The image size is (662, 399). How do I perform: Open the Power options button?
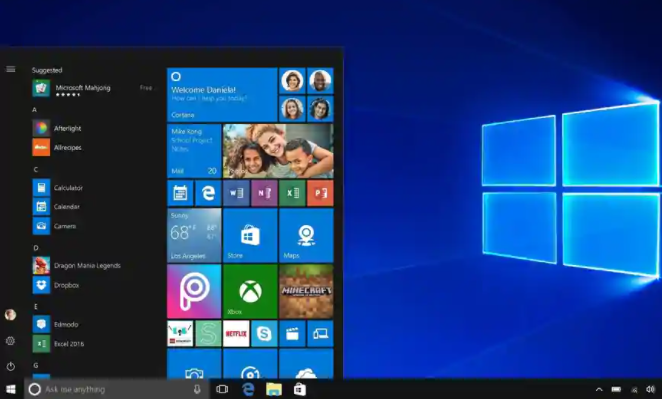coord(11,366)
